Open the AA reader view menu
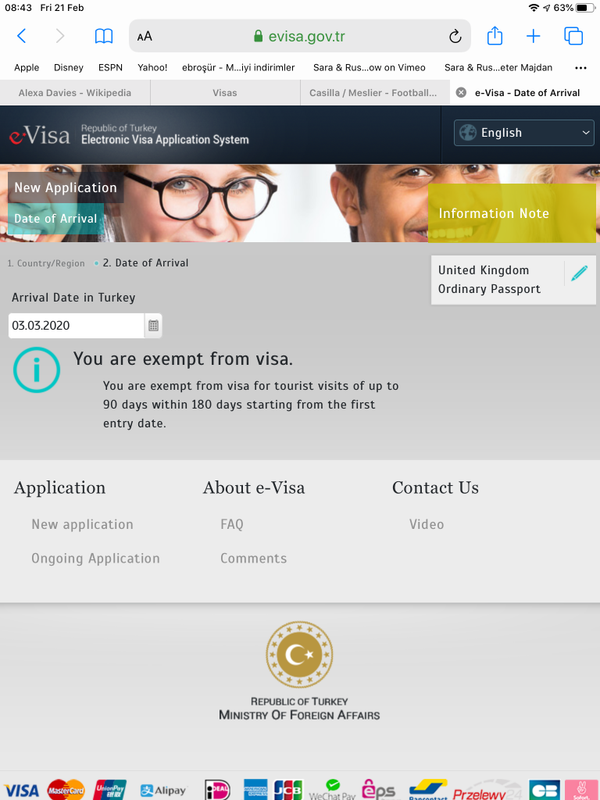The width and height of the screenshot is (600, 800). (x=144, y=36)
